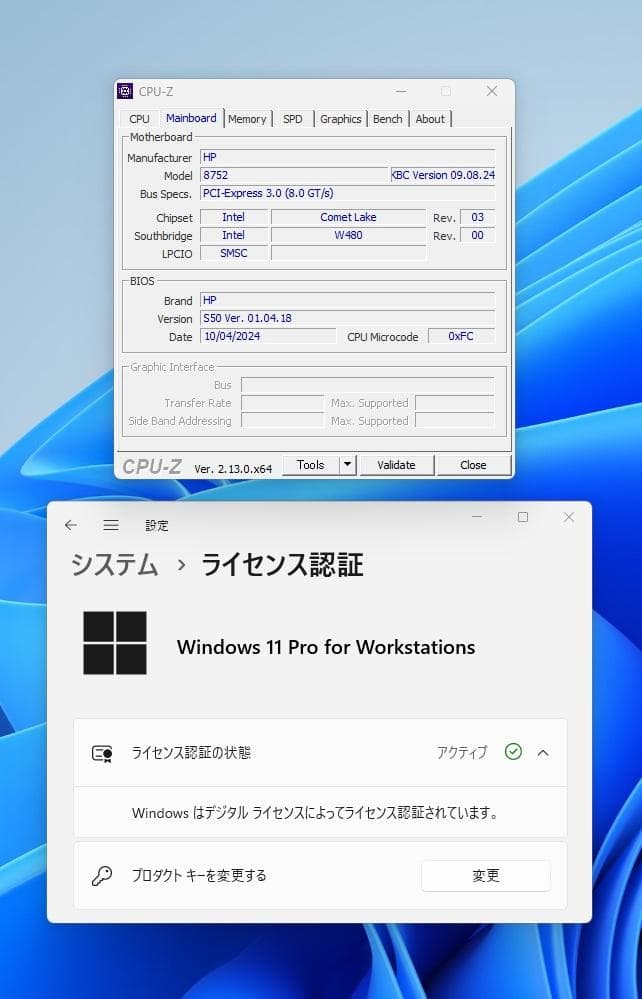Viewport: 642px width, 999px height.
Task: Click the CPU-Z app icon in title bar
Action: tap(125, 91)
